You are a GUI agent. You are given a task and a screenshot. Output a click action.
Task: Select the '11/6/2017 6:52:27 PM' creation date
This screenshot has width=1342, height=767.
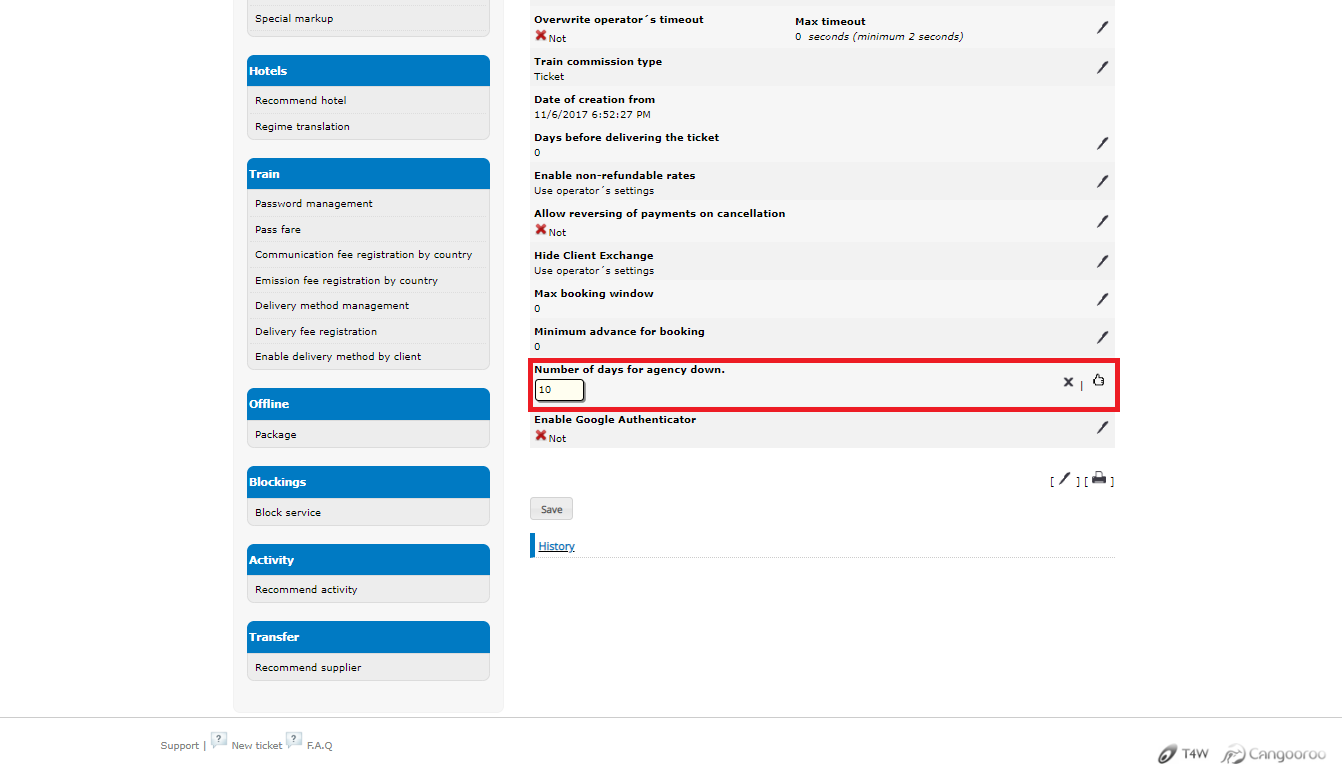click(x=592, y=115)
